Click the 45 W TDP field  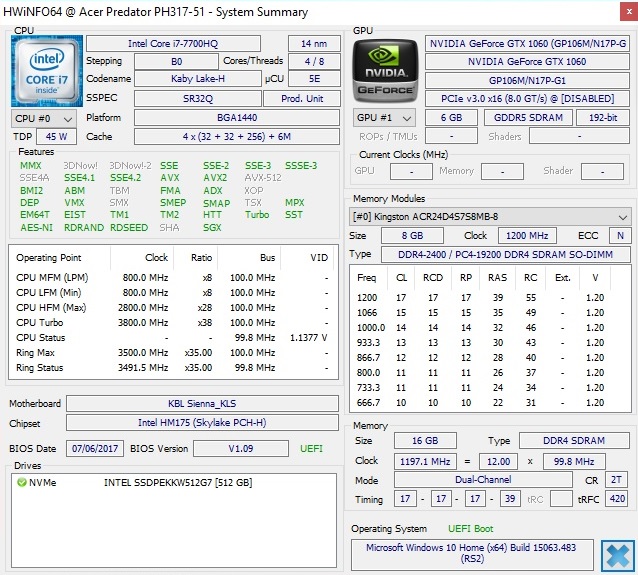[x=56, y=137]
